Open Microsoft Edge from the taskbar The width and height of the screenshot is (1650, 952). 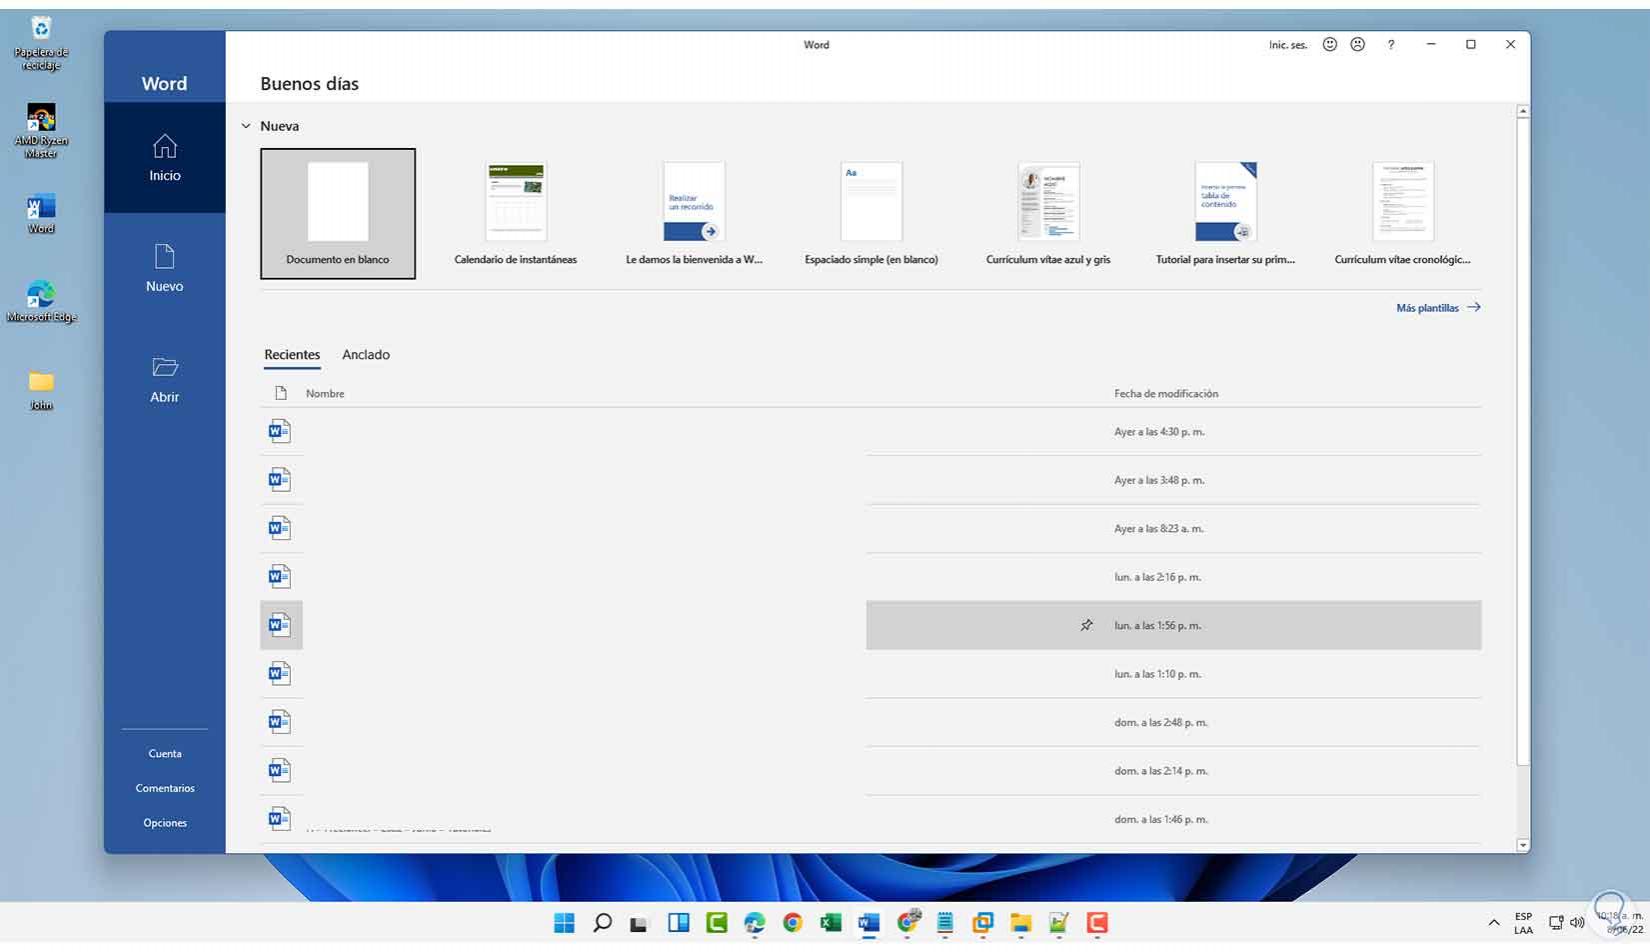(x=755, y=923)
